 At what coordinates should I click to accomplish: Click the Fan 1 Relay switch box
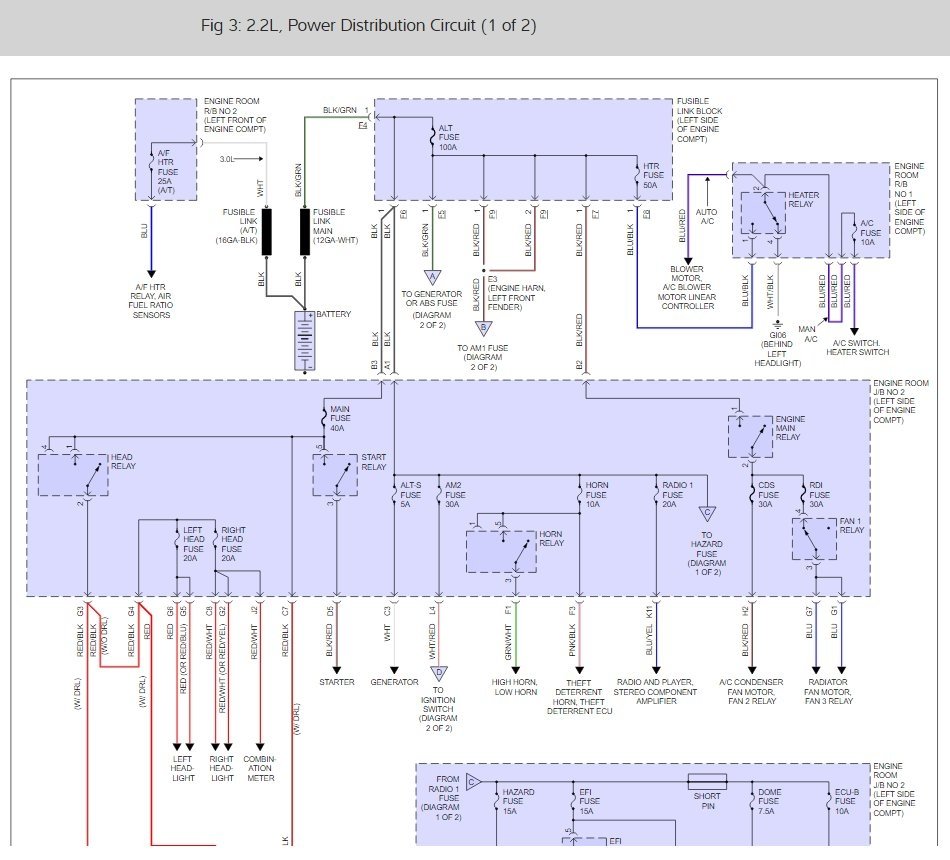coord(814,539)
